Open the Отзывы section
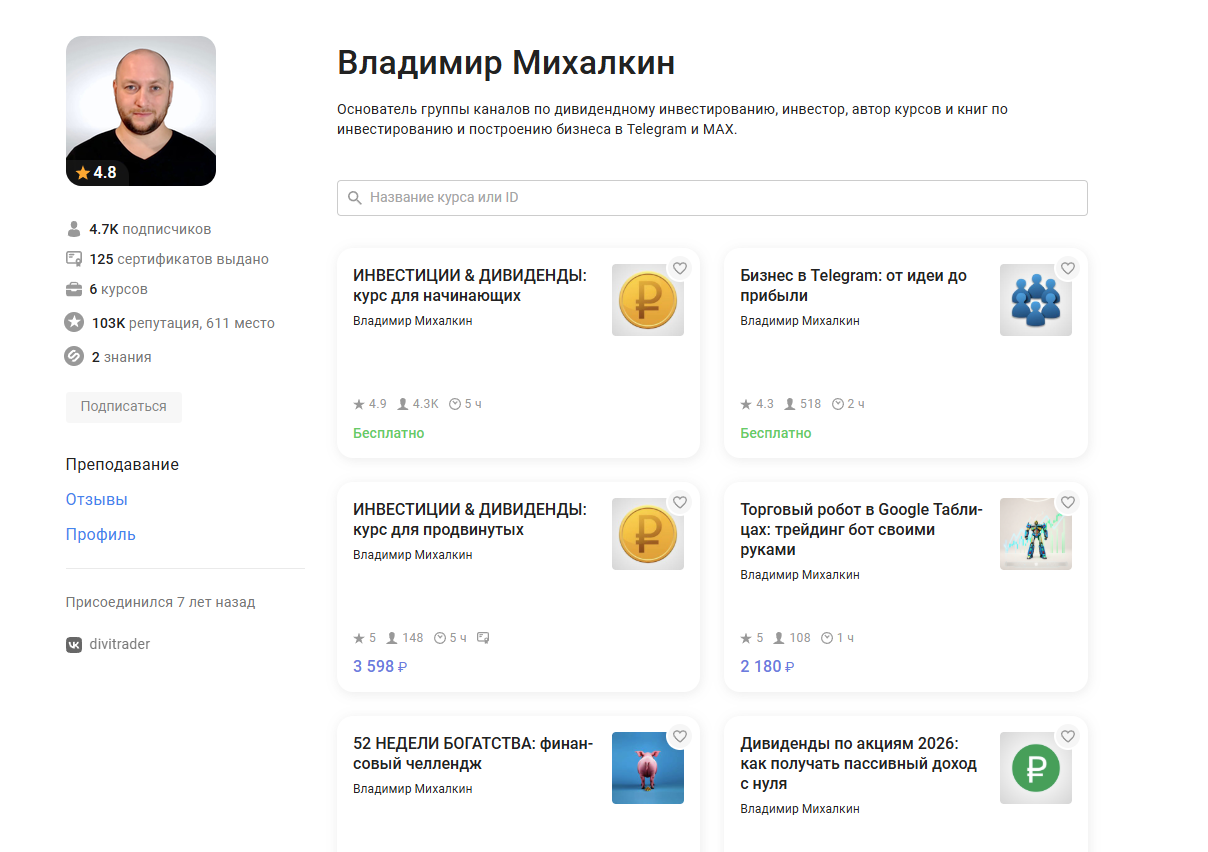The width and height of the screenshot is (1208, 852). (97, 500)
